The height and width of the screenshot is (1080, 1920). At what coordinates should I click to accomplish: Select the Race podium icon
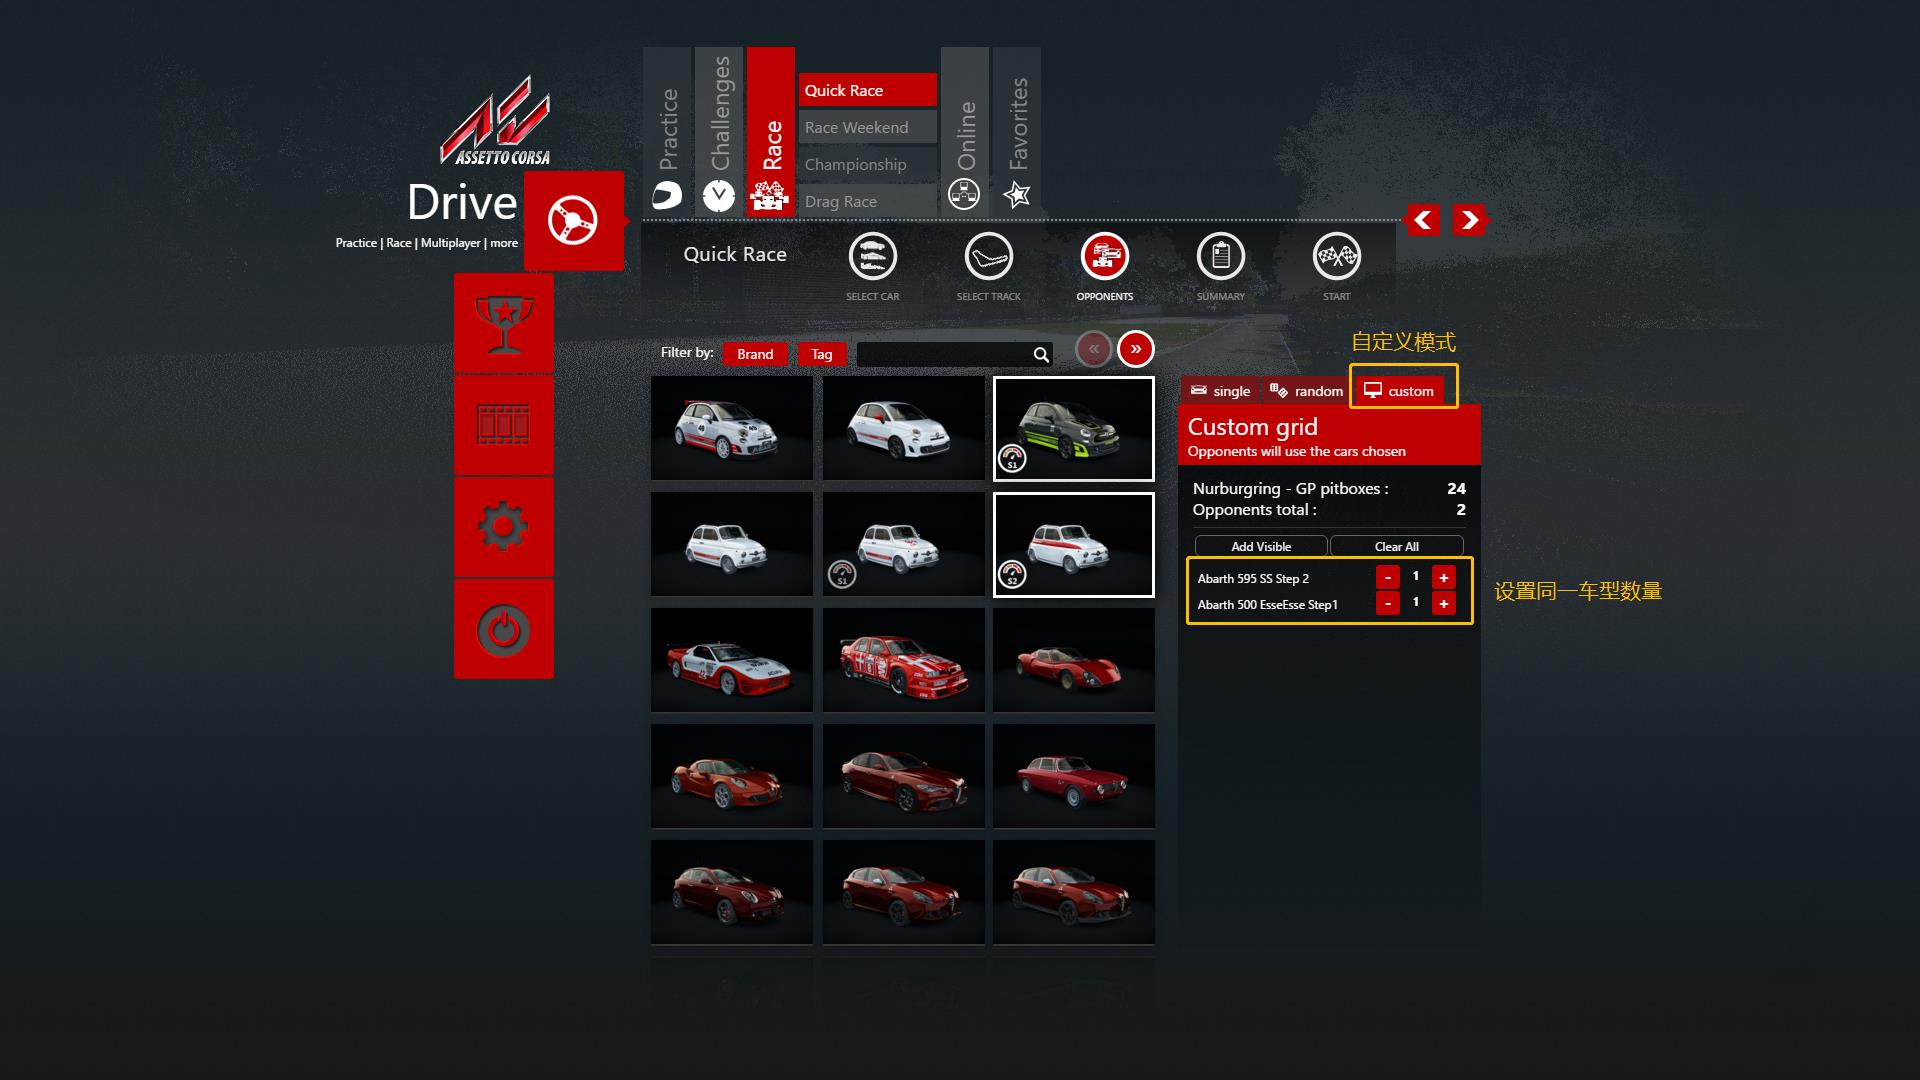[770, 195]
